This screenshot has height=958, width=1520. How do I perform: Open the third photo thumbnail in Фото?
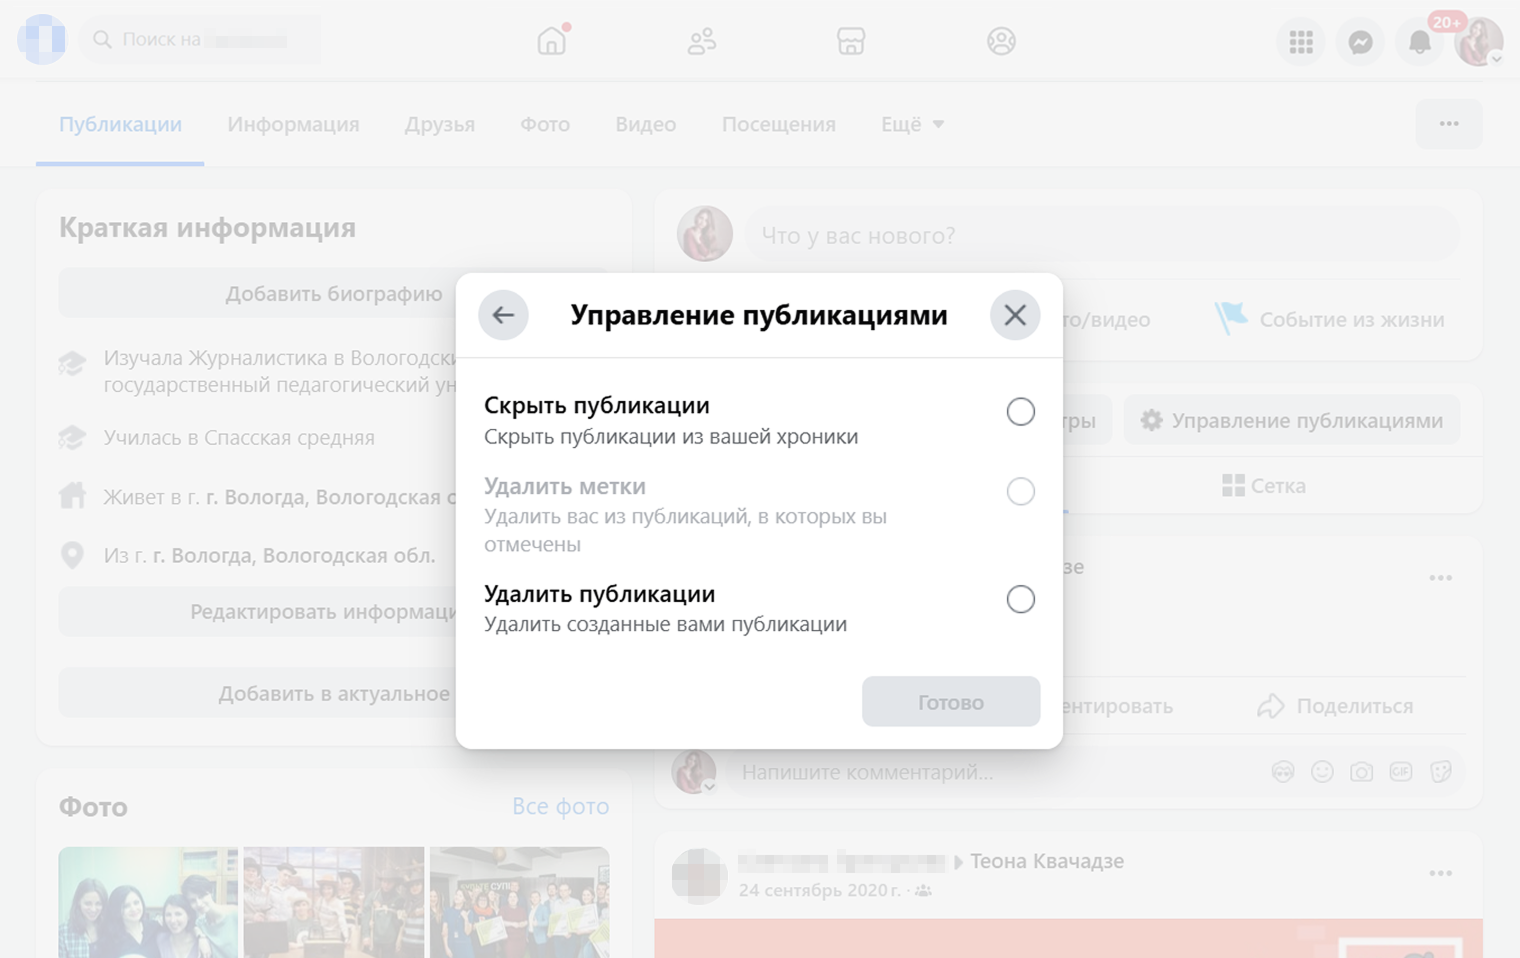[x=519, y=902]
